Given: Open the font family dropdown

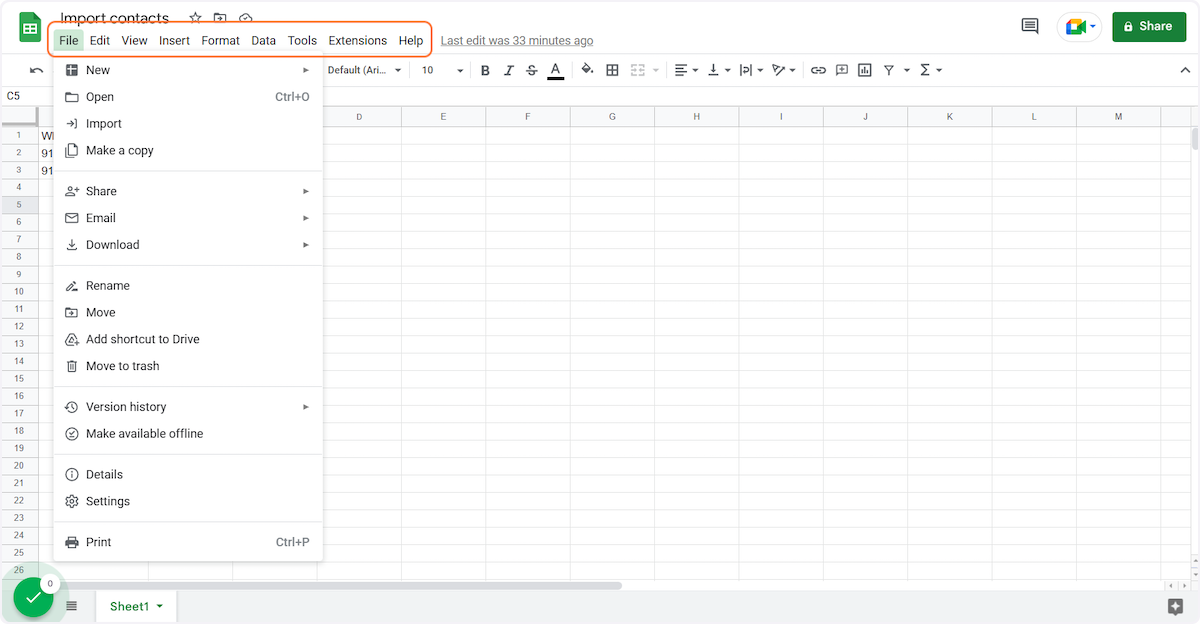Looking at the screenshot, I should pos(364,70).
